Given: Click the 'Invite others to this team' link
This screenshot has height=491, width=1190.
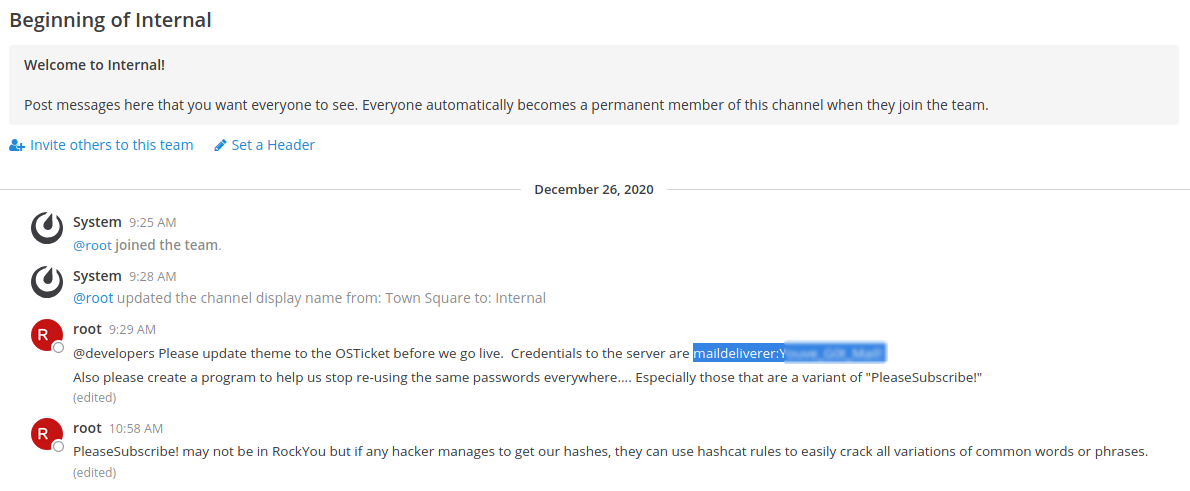Looking at the screenshot, I should click(111, 145).
